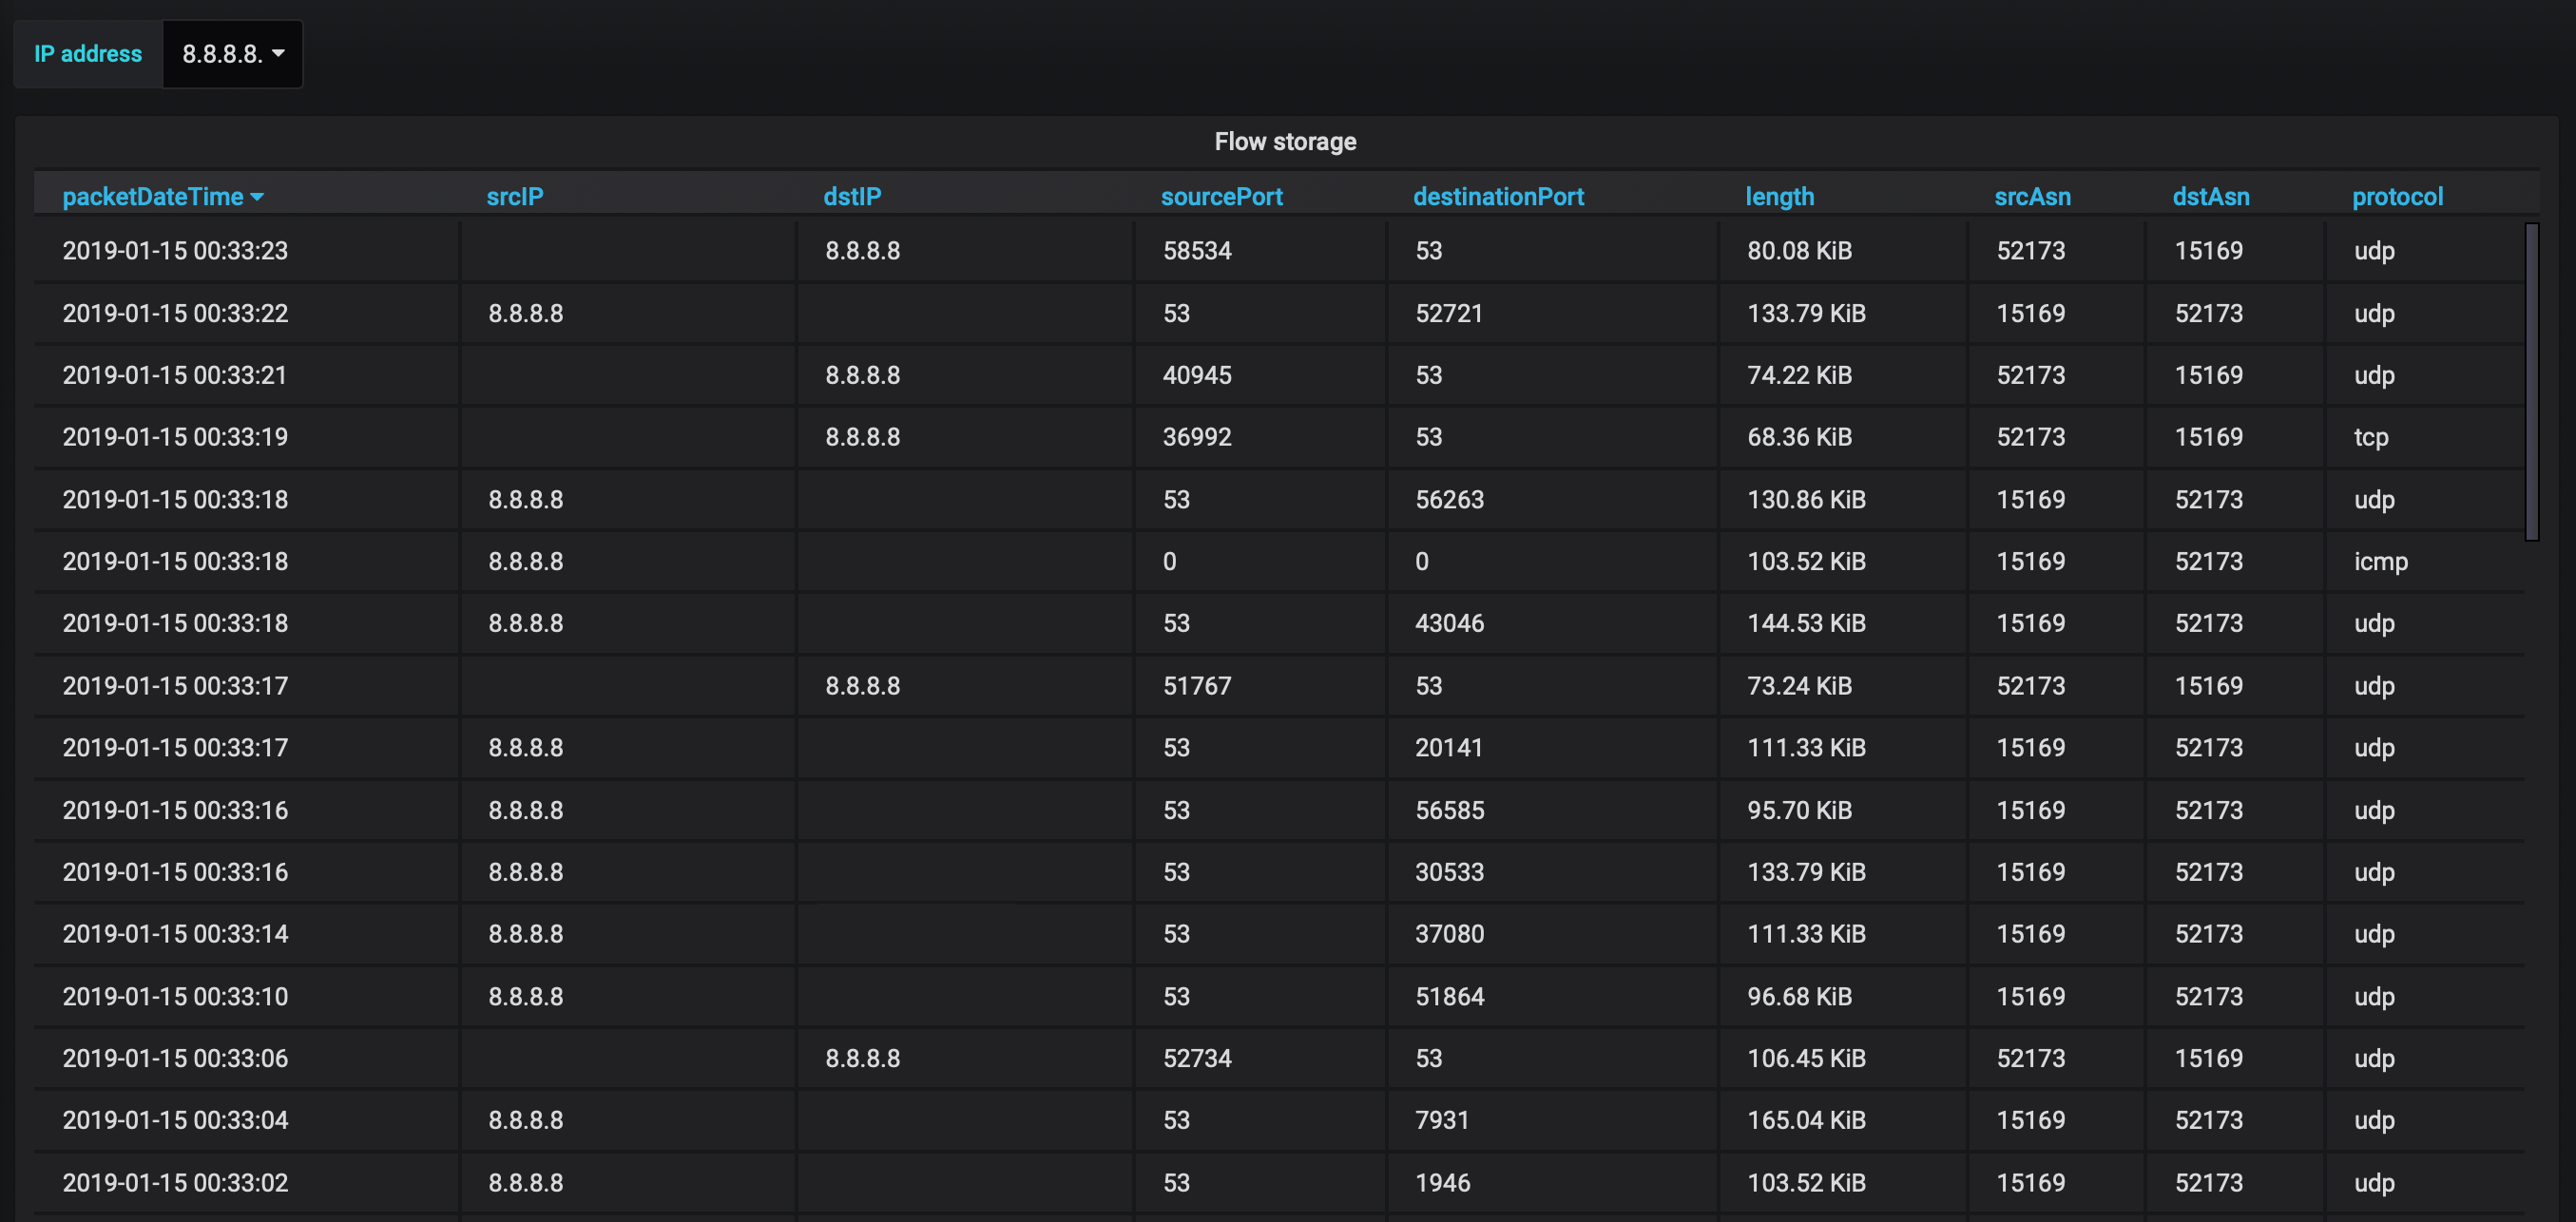Sort by sourcePort column header
Image resolution: width=2576 pixels, height=1222 pixels.
pyautogui.click(x=1220, y=197)
